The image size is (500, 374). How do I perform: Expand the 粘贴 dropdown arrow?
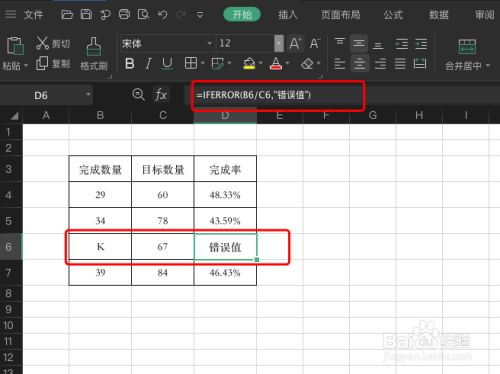25,66
